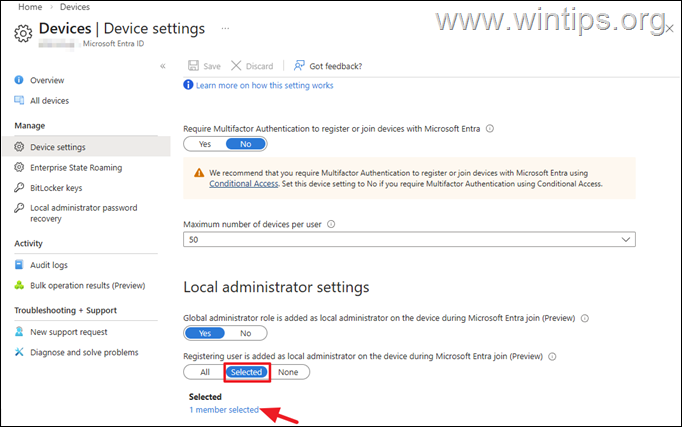Click the Device settings gear icon in sidebar
Screen dimensions: 682x427
pyautogui.click(x=19, y=147)
